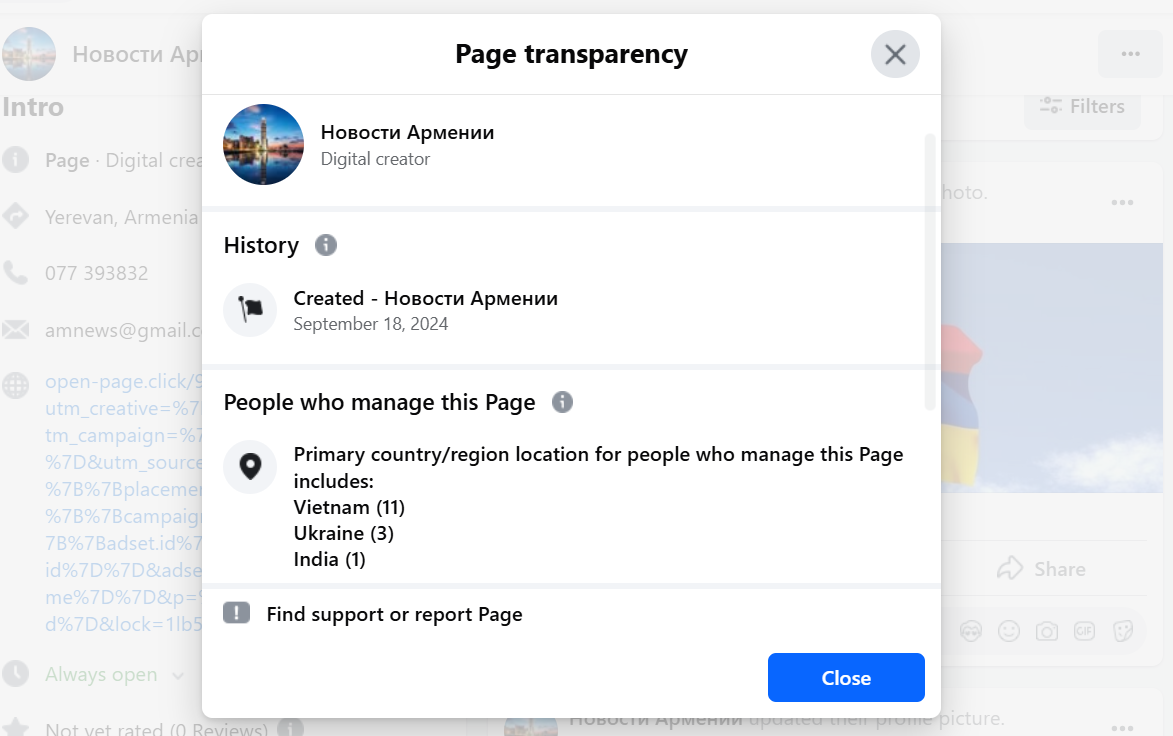Open the page's three-dot options menu
1173x736 pixels.
[1130, 54]
